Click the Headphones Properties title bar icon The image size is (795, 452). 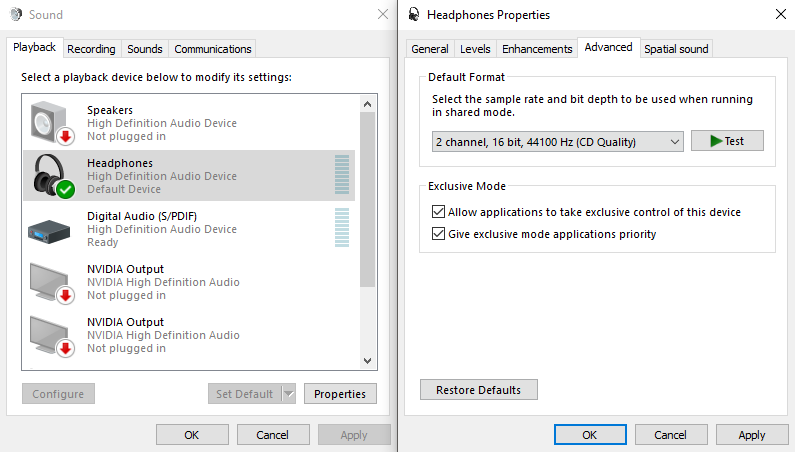[414, 14]
